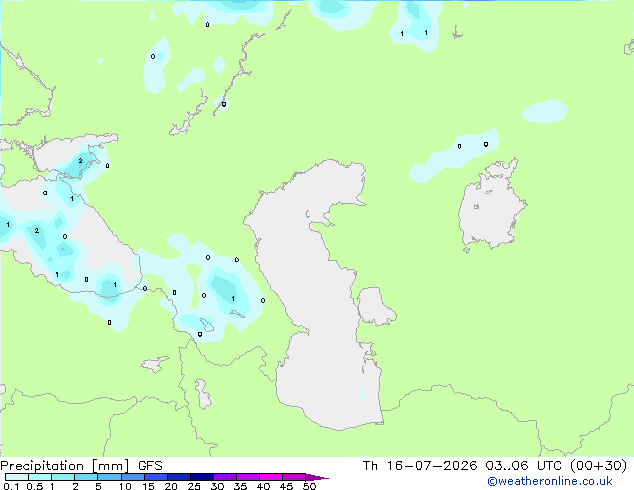Open the weatheronline.co.uk copyright link
634x490 pixels.
pyautogui.click(x=549, y=481)
